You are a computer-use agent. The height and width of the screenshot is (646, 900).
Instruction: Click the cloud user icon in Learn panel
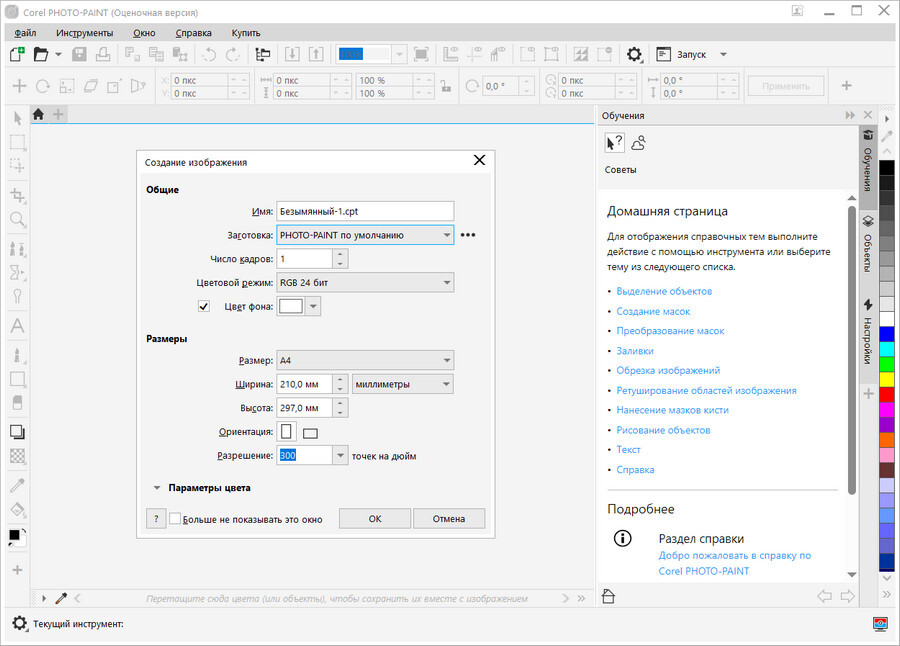pyautogui.click(x=638, y=143)
